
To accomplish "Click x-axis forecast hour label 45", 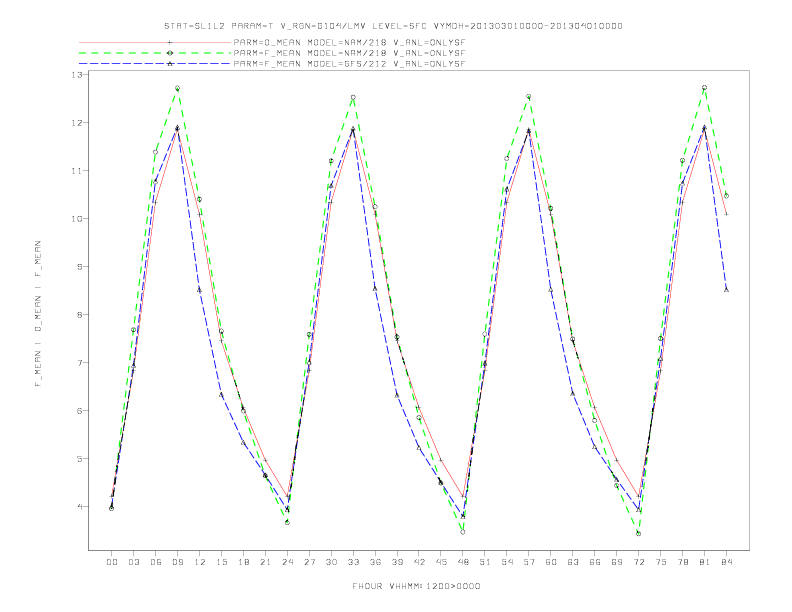I will coord(441,562).
